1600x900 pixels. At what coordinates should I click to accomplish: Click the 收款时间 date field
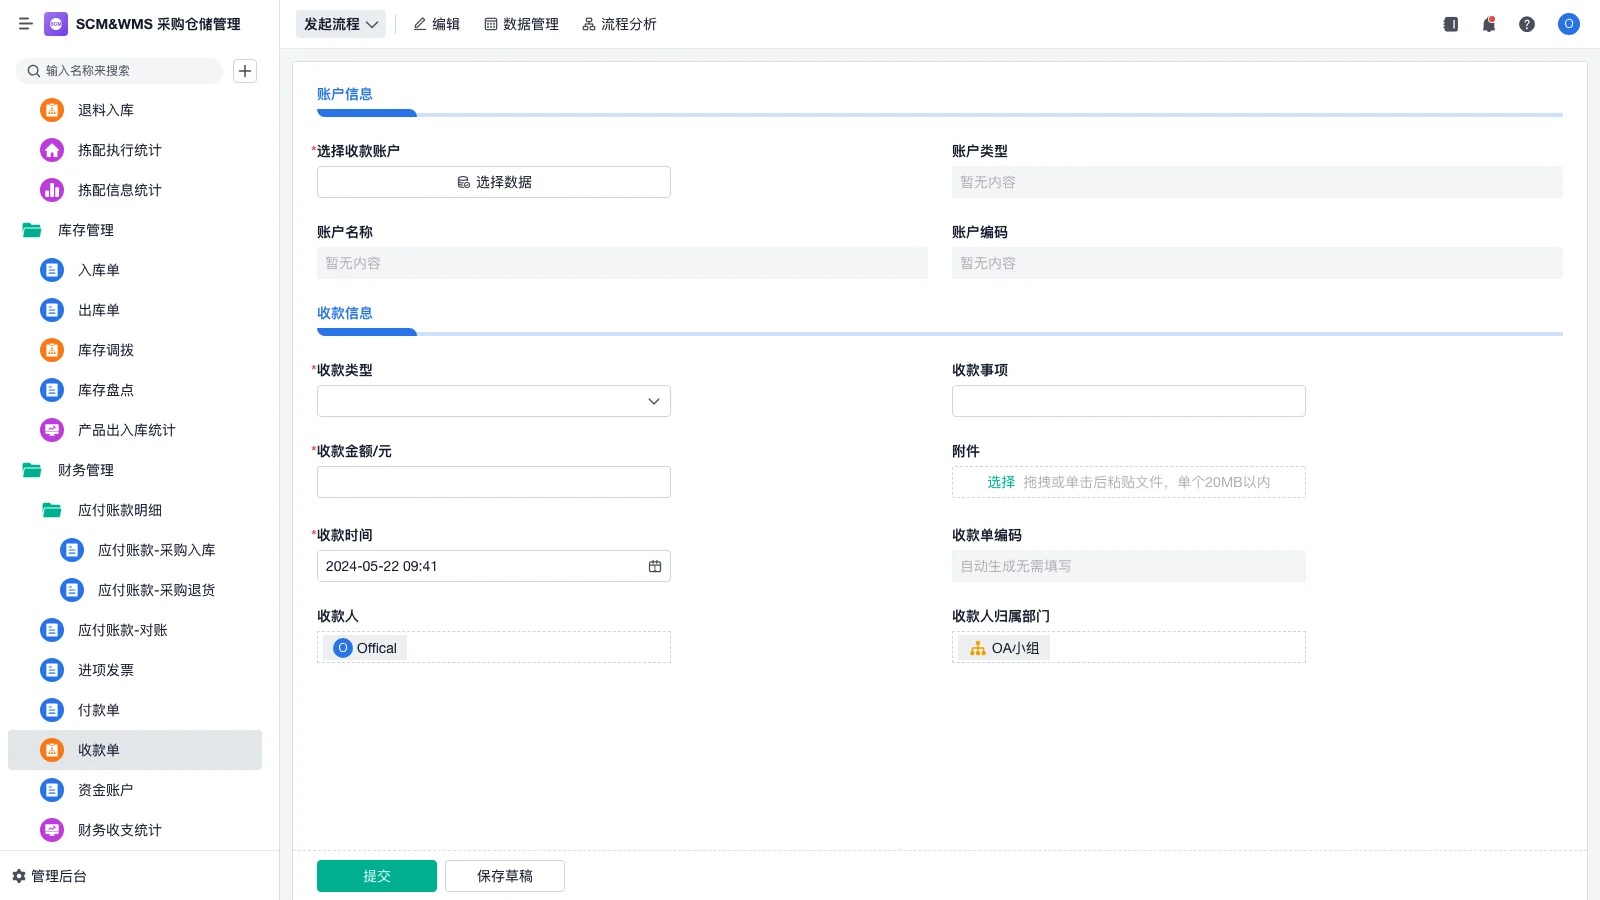[494, 566]
